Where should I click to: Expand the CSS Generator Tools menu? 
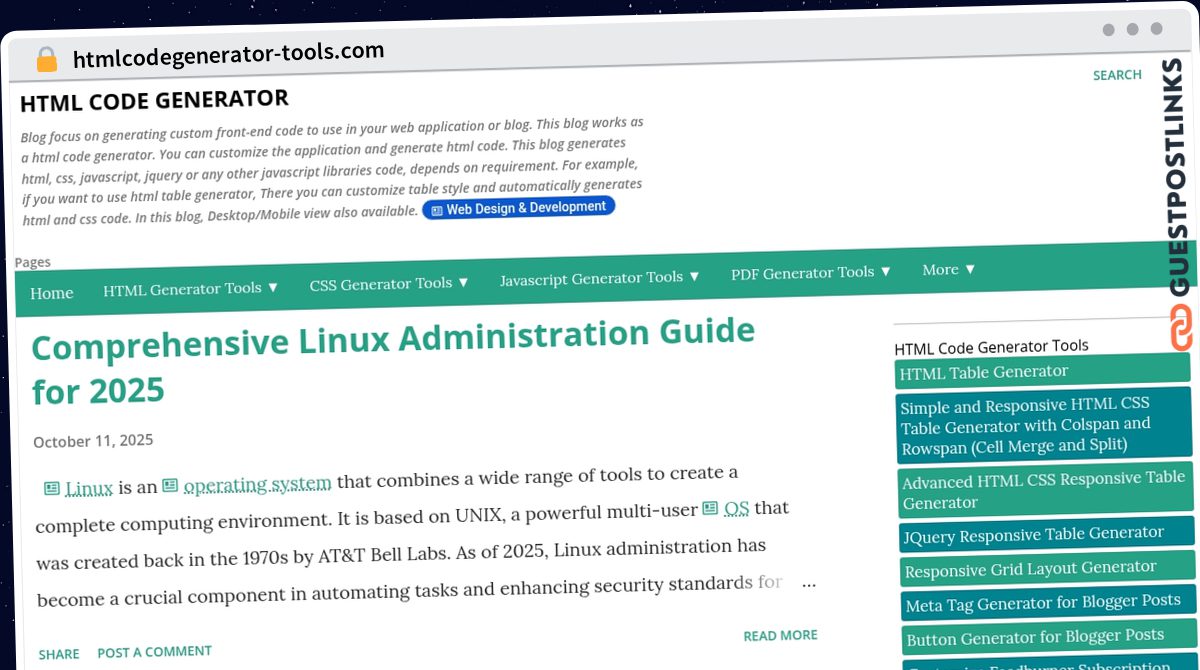point(389,283)
